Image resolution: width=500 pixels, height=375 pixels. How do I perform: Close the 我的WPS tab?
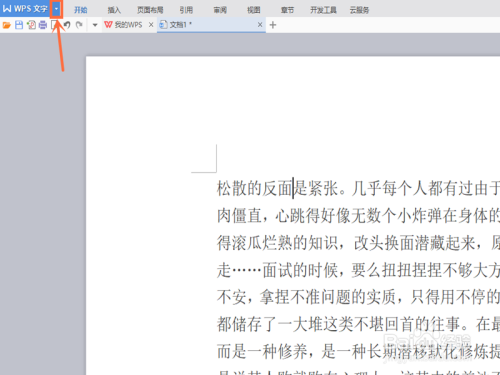click(151, 25)
